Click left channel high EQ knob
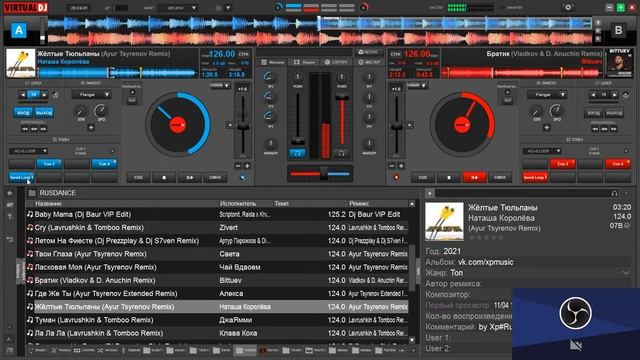This screenshot has width=640, height=360. pos(269,77)
